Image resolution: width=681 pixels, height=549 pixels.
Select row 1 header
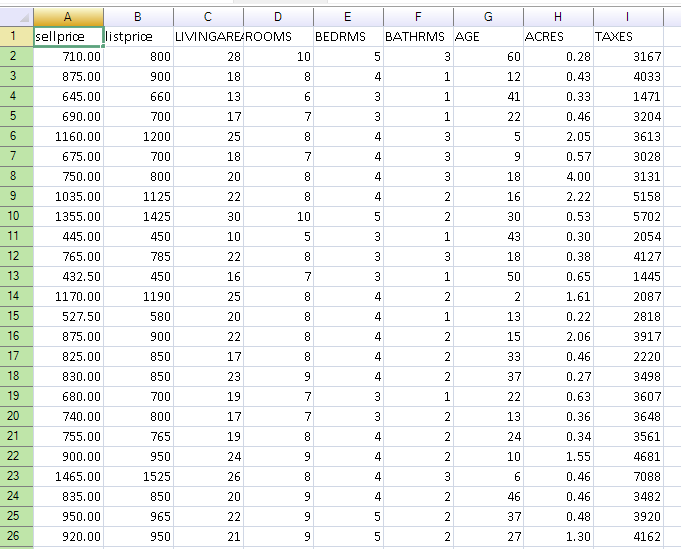(17, 36)
